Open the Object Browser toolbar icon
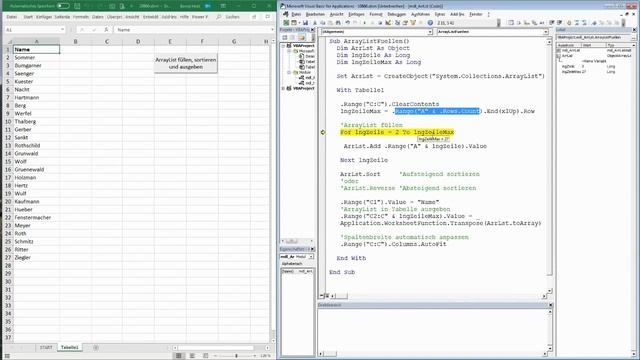Viewport: 640px width, 360px height. coord(413,23)
